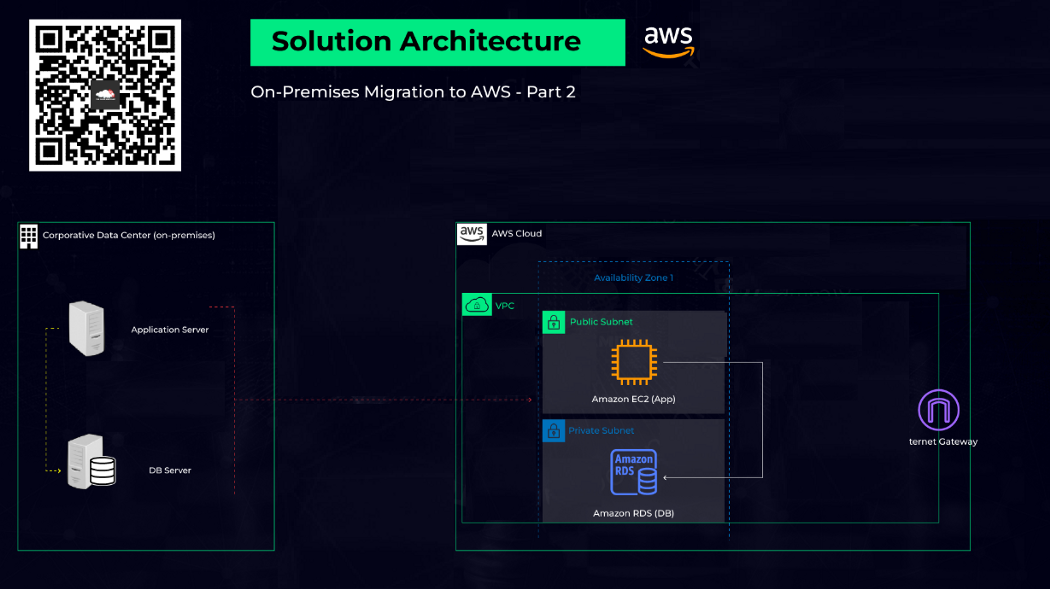Toggle the Private Subnet lock icon
Viewport: 1050px width, 589px height.
point(553,431)
